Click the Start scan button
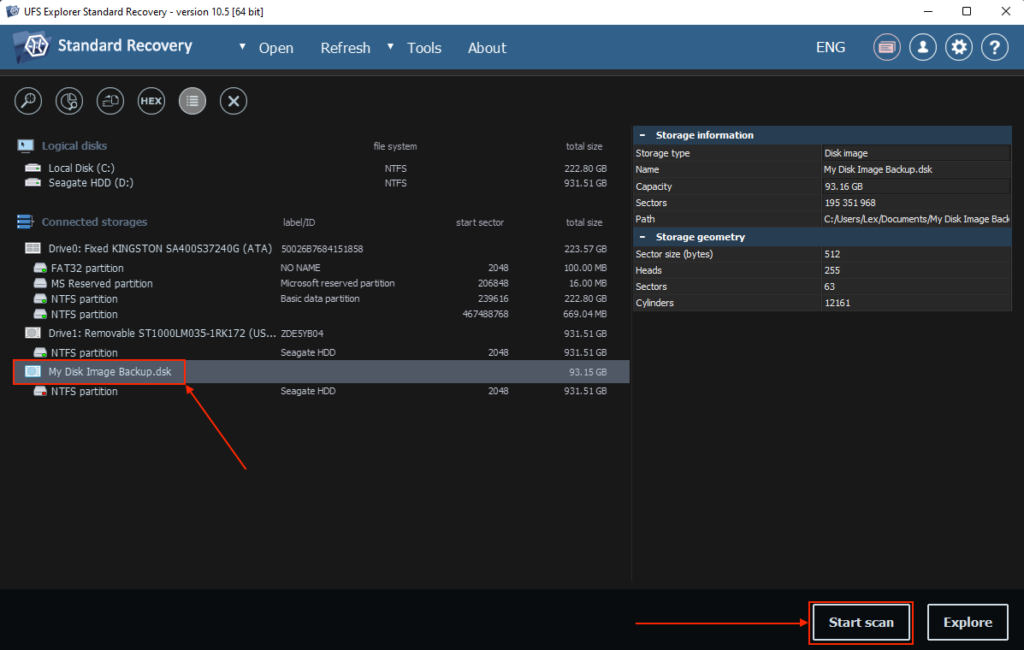Screen dimensions: 1024x650 click(x=860, y=621)
